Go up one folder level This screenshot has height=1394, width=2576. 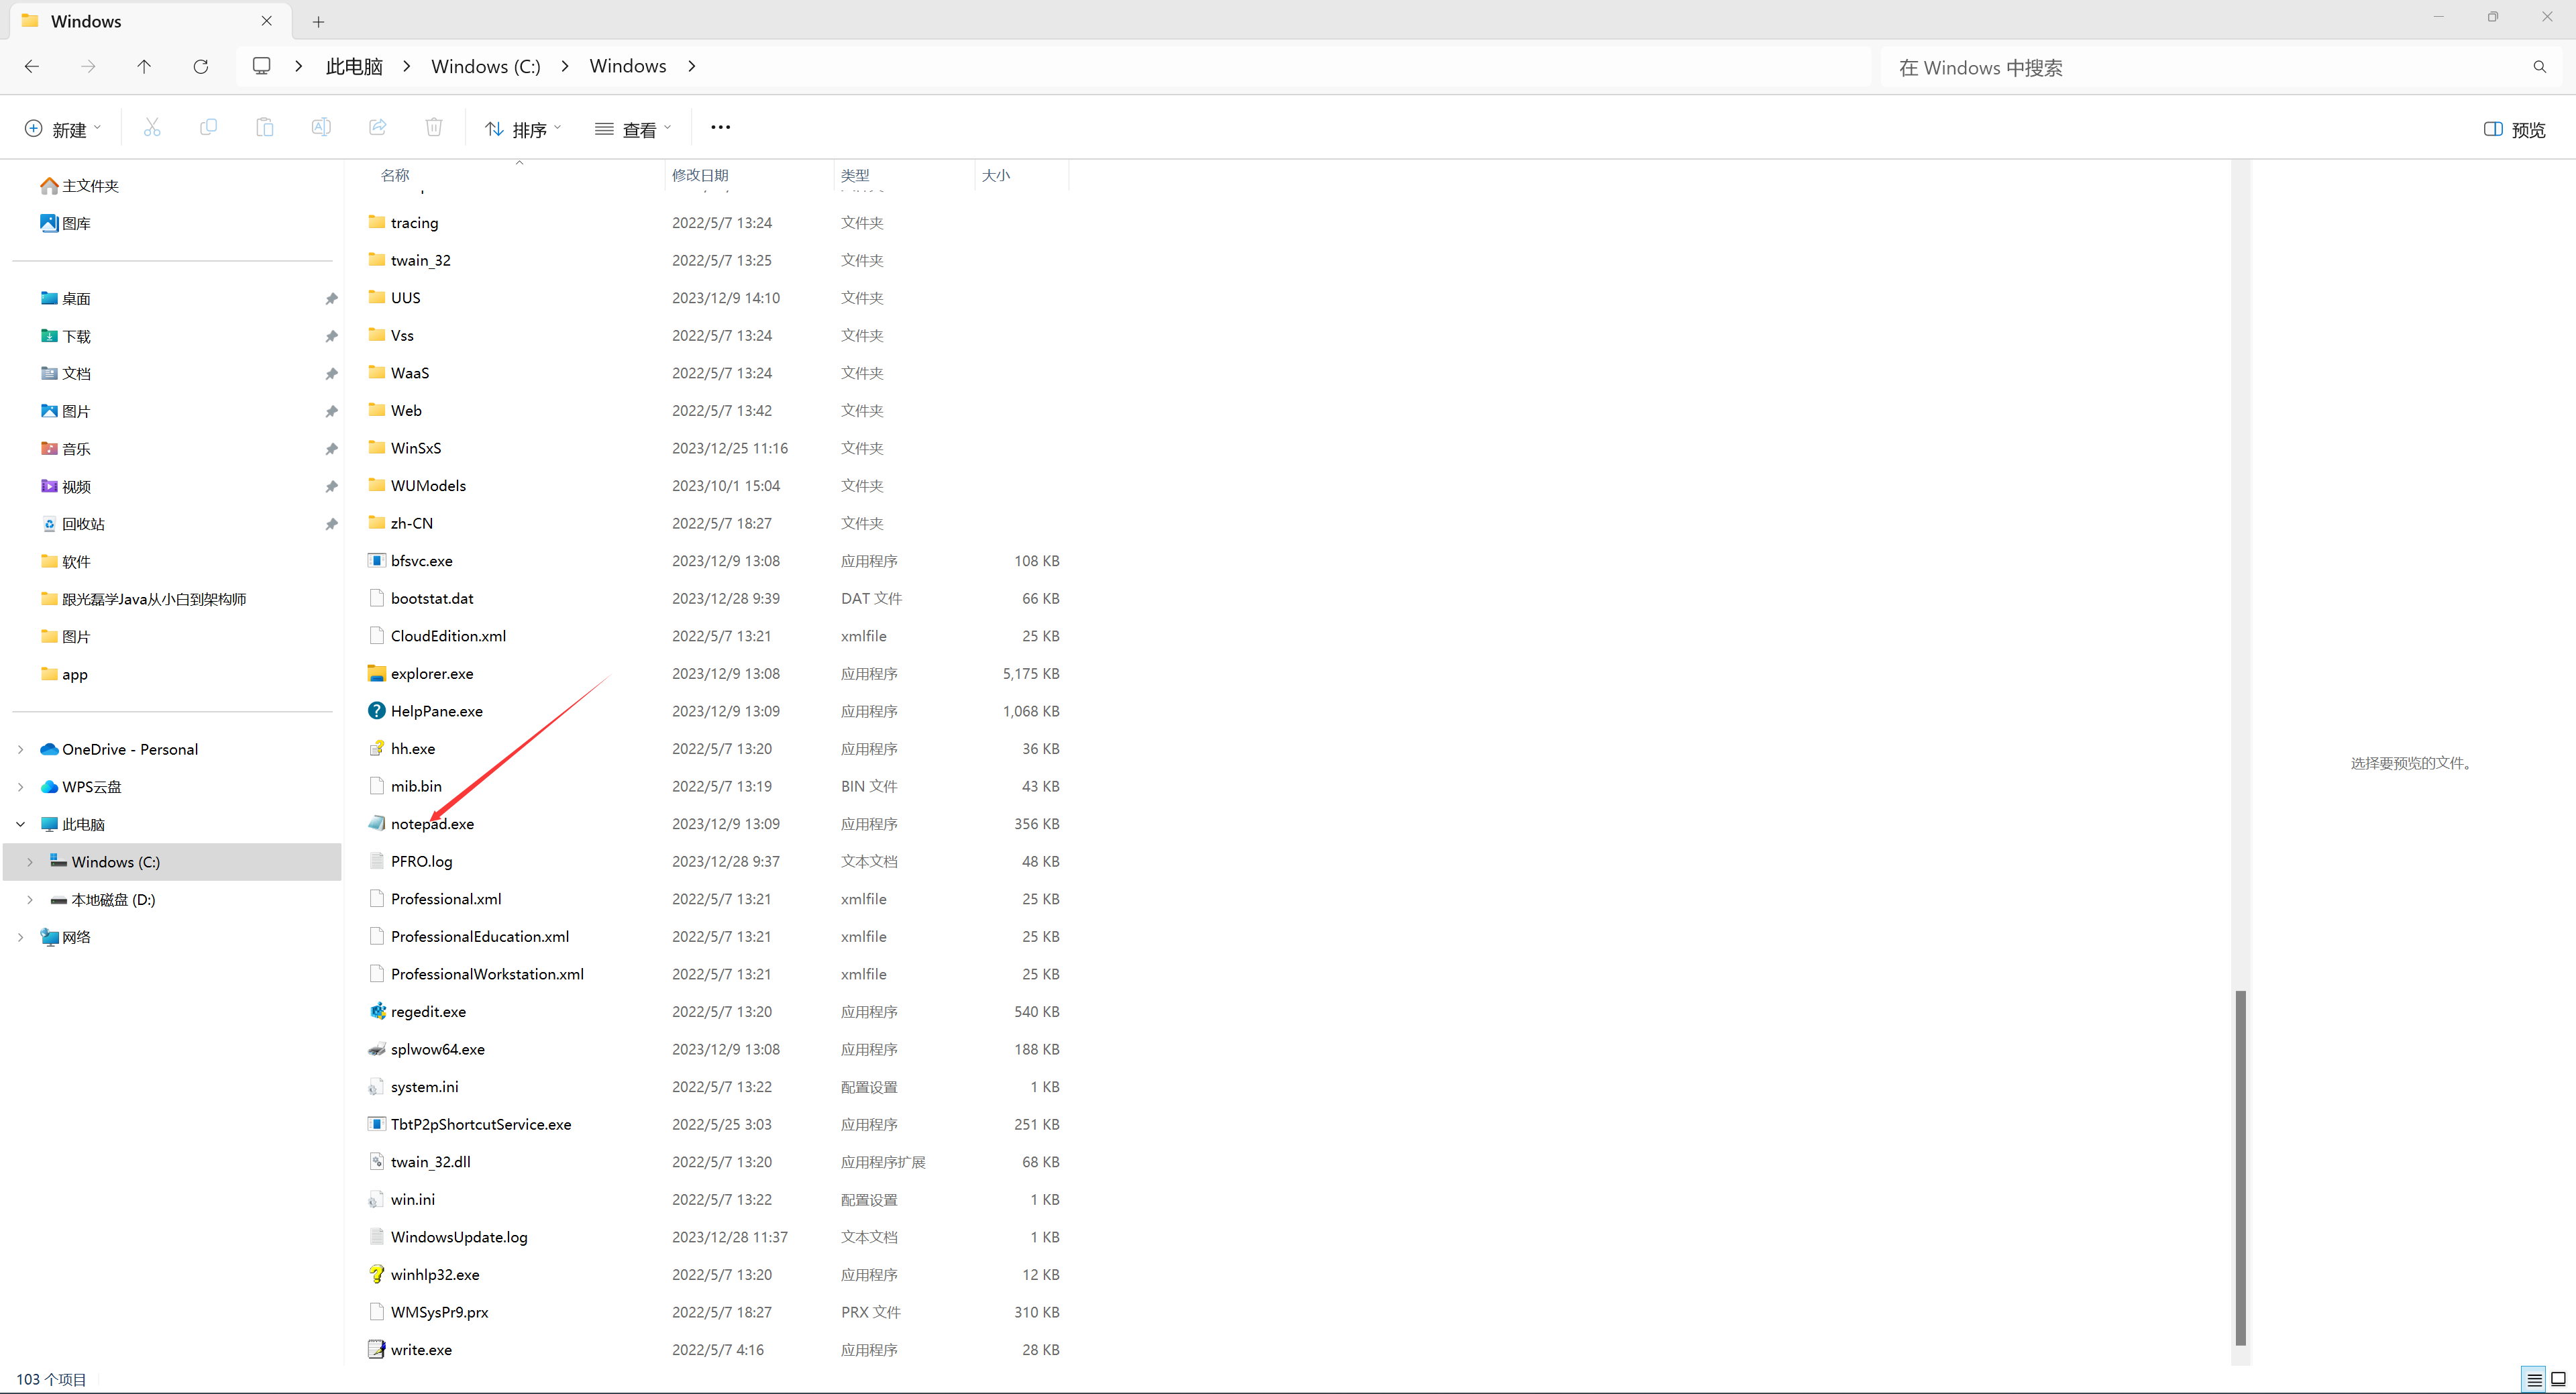coord(144,66)
